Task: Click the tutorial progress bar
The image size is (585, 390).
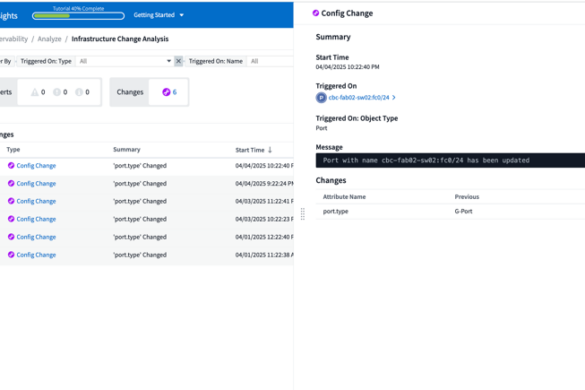Action: [78, 16]
